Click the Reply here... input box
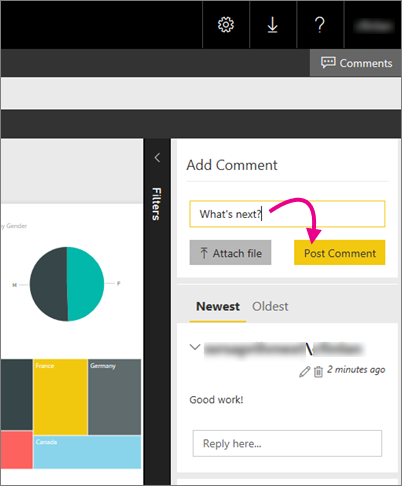The height and width of the screenshot is (486, 402). (287, 443)
